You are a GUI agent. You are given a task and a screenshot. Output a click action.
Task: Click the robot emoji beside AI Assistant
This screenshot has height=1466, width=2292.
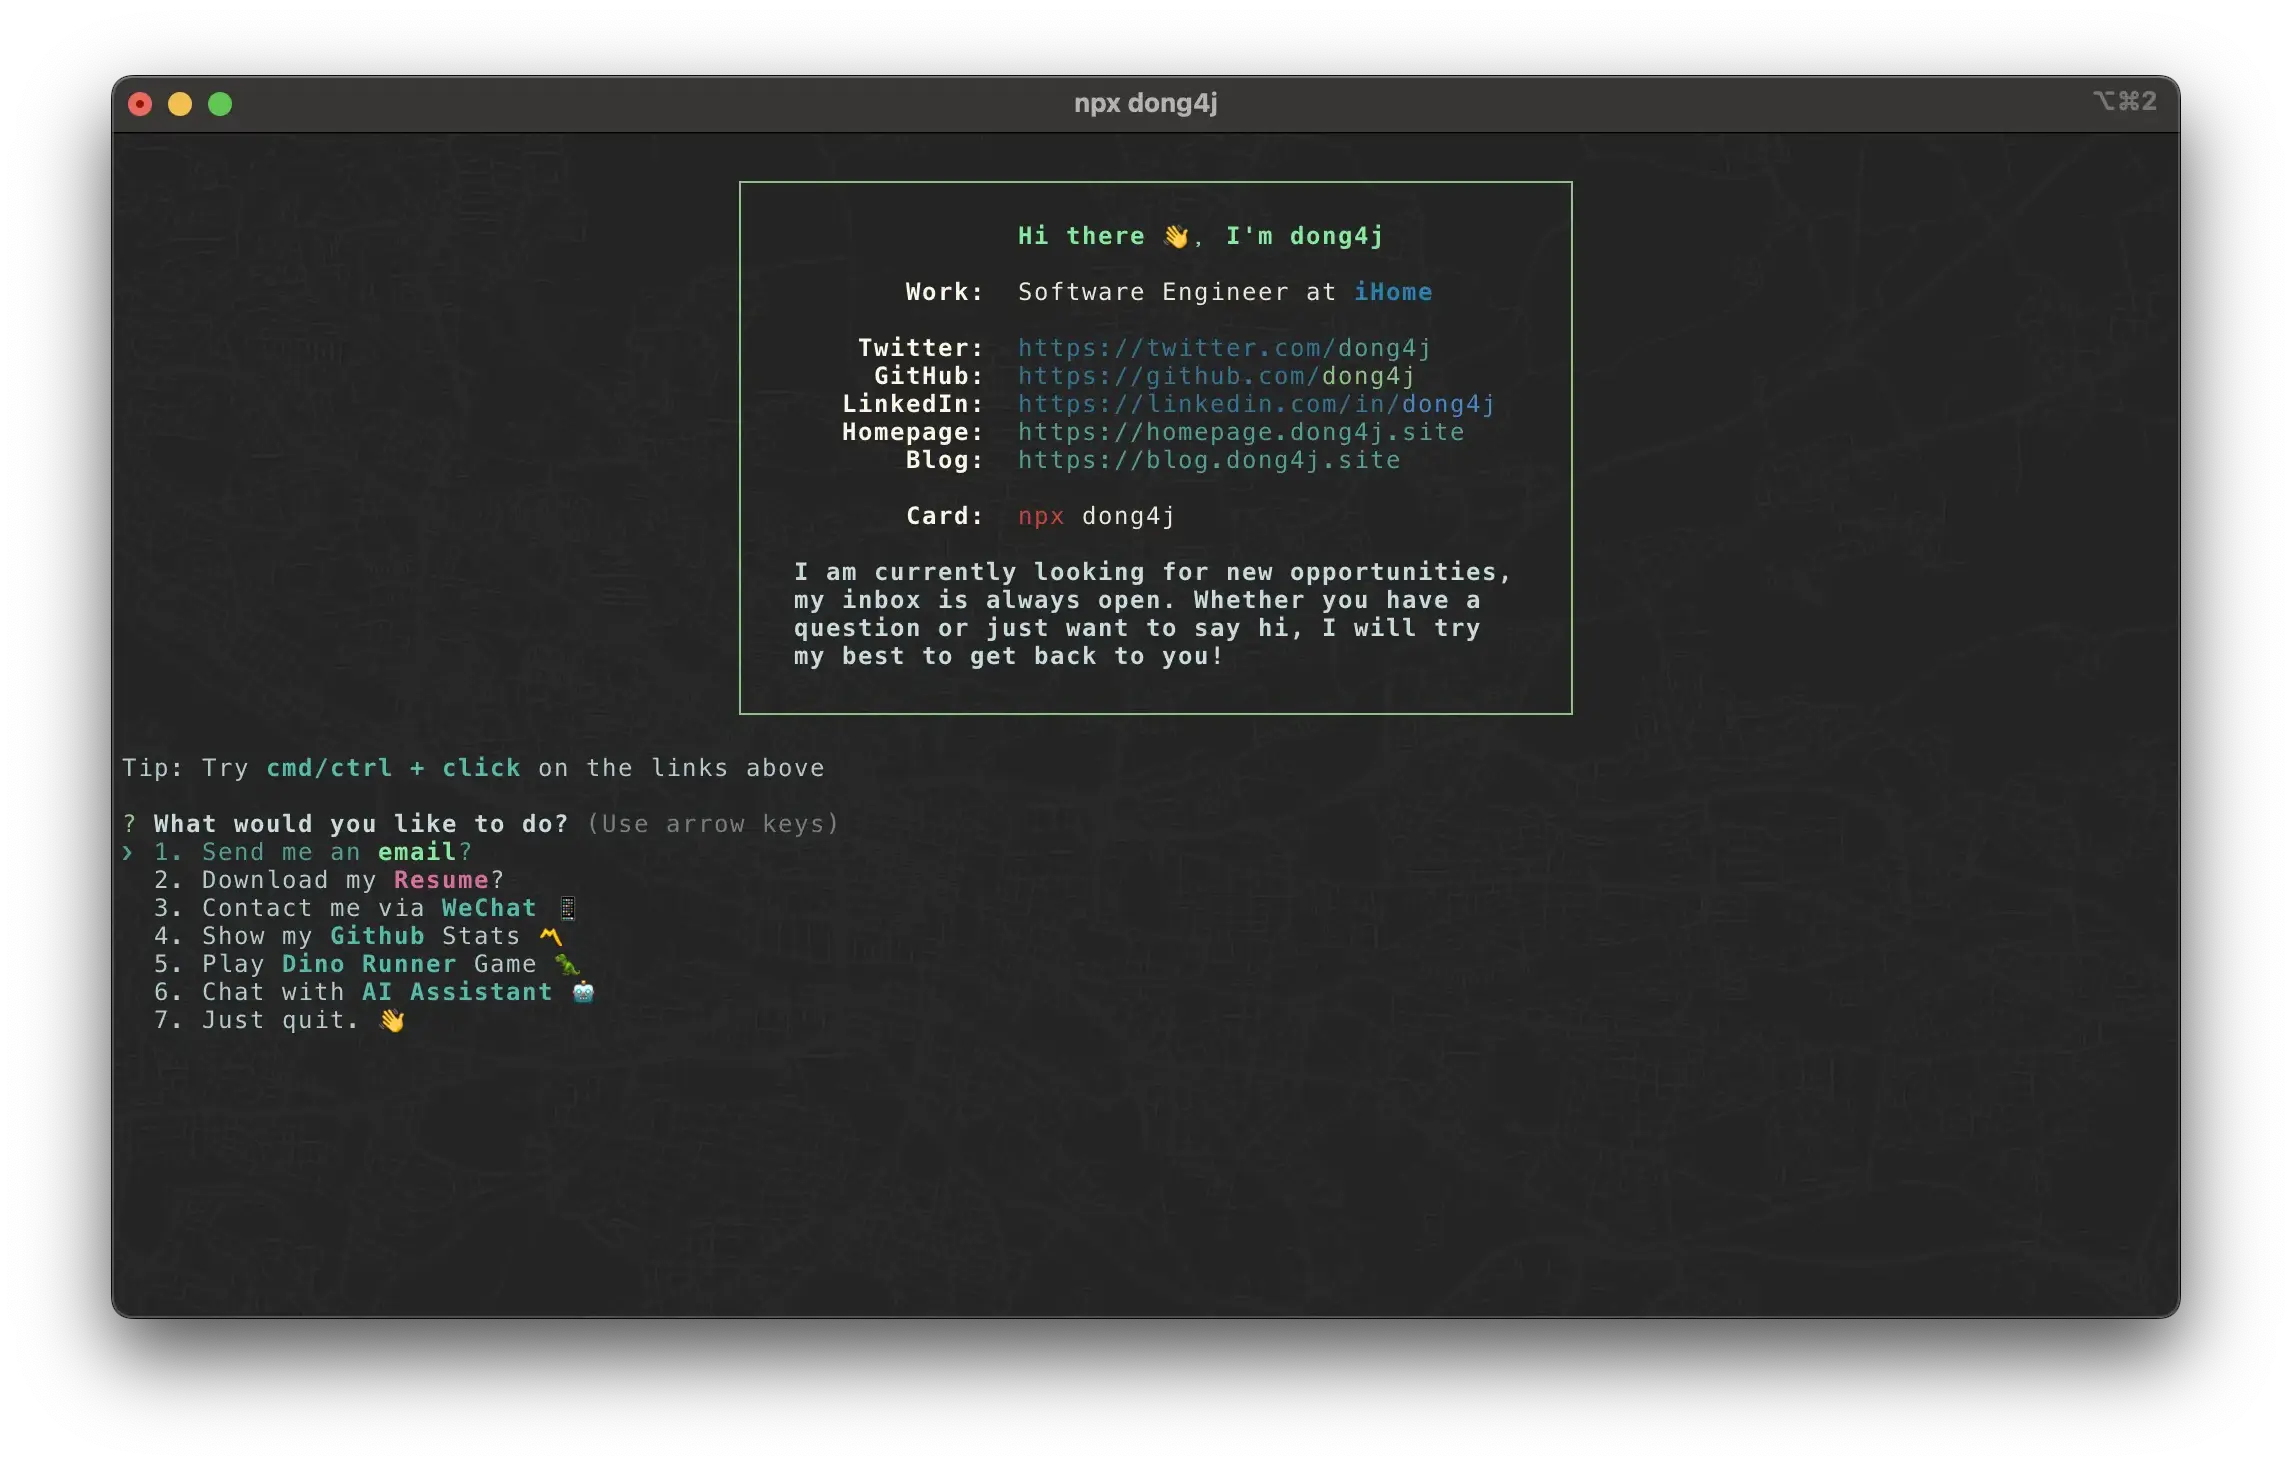point(583,992)
